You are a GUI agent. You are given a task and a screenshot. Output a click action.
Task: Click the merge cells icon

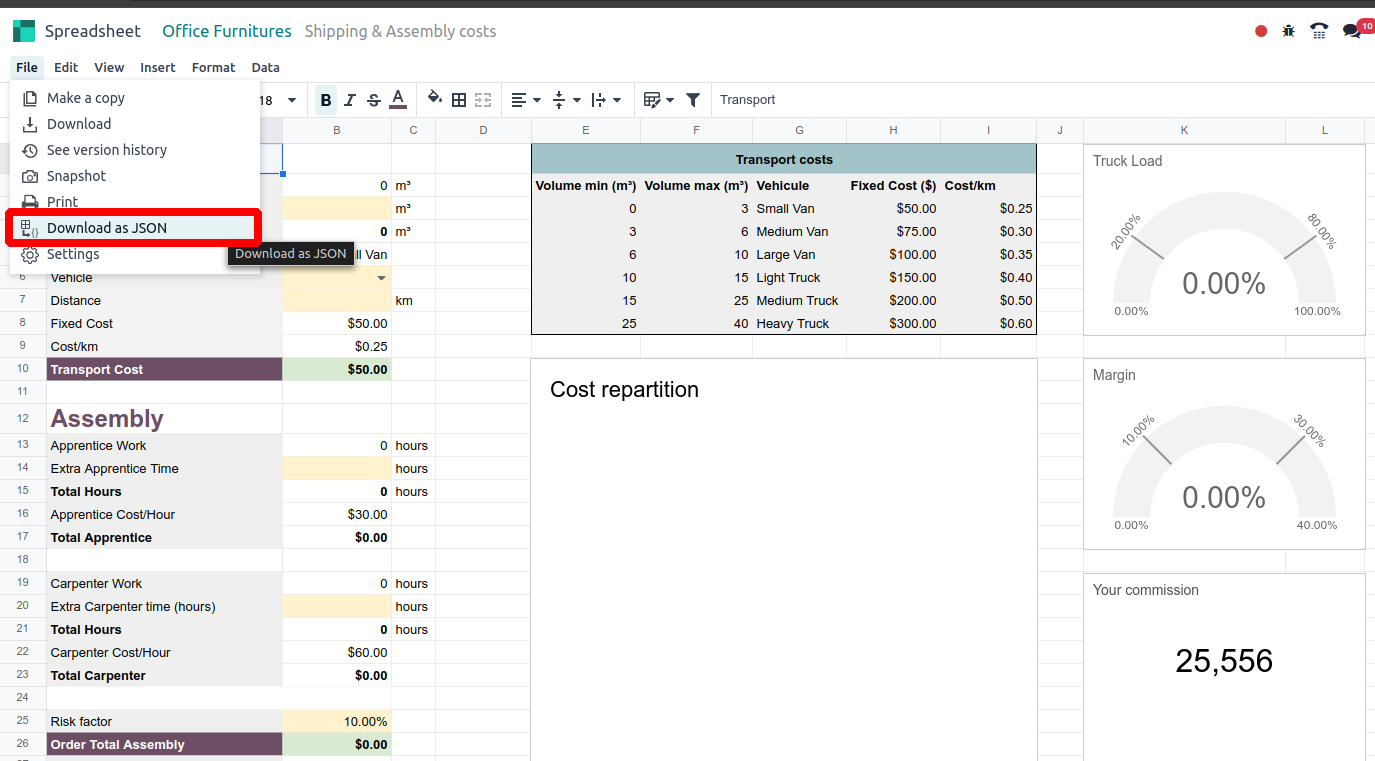click(483, 100)
